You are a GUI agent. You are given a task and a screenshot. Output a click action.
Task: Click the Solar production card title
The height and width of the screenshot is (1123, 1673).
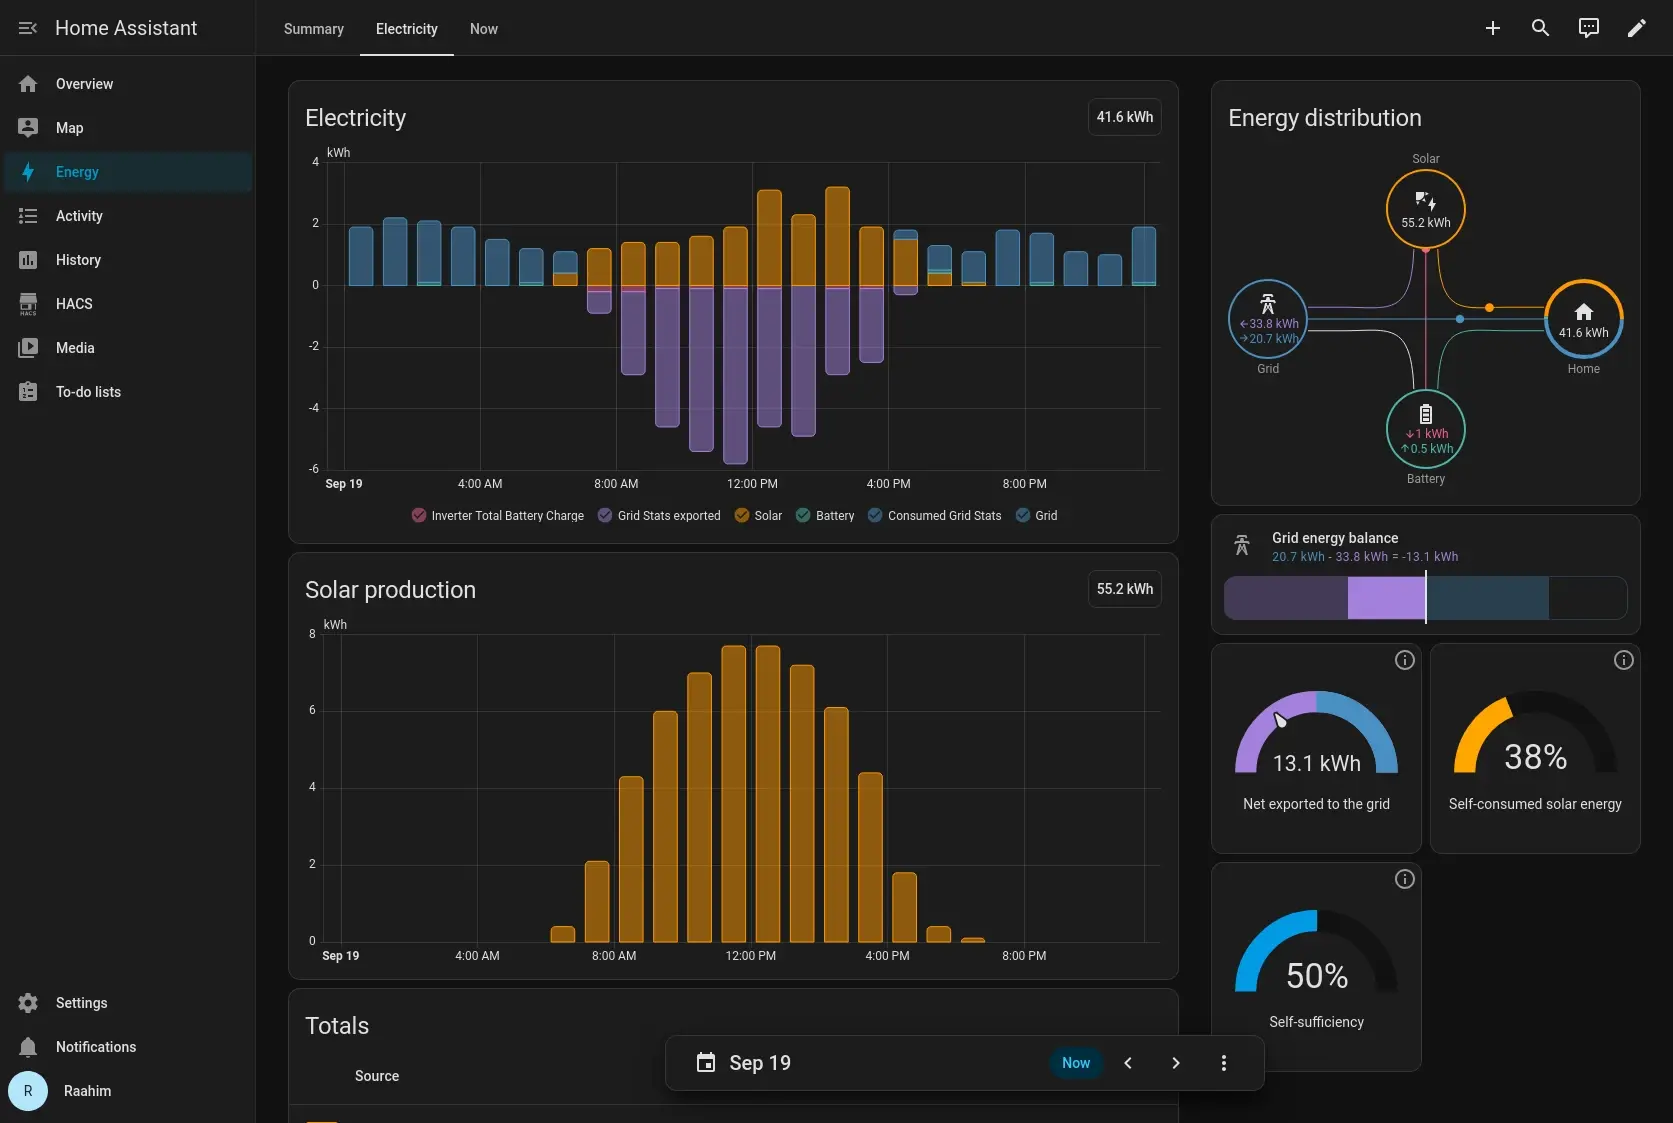pyautogui.click(x=390, y=590)
